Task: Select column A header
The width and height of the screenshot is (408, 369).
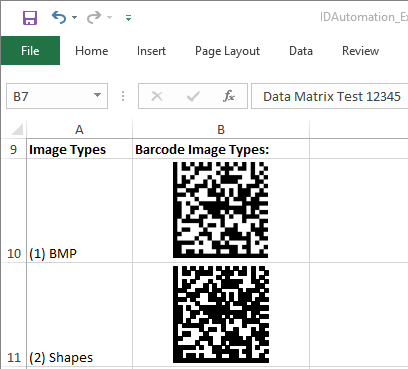Action: pos(79,129)
